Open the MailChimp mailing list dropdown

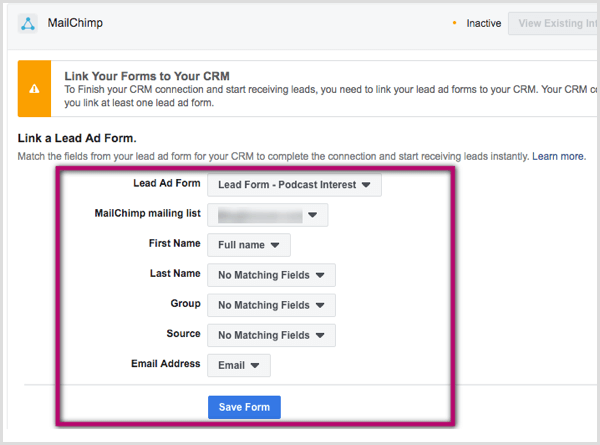pos(267,215)
